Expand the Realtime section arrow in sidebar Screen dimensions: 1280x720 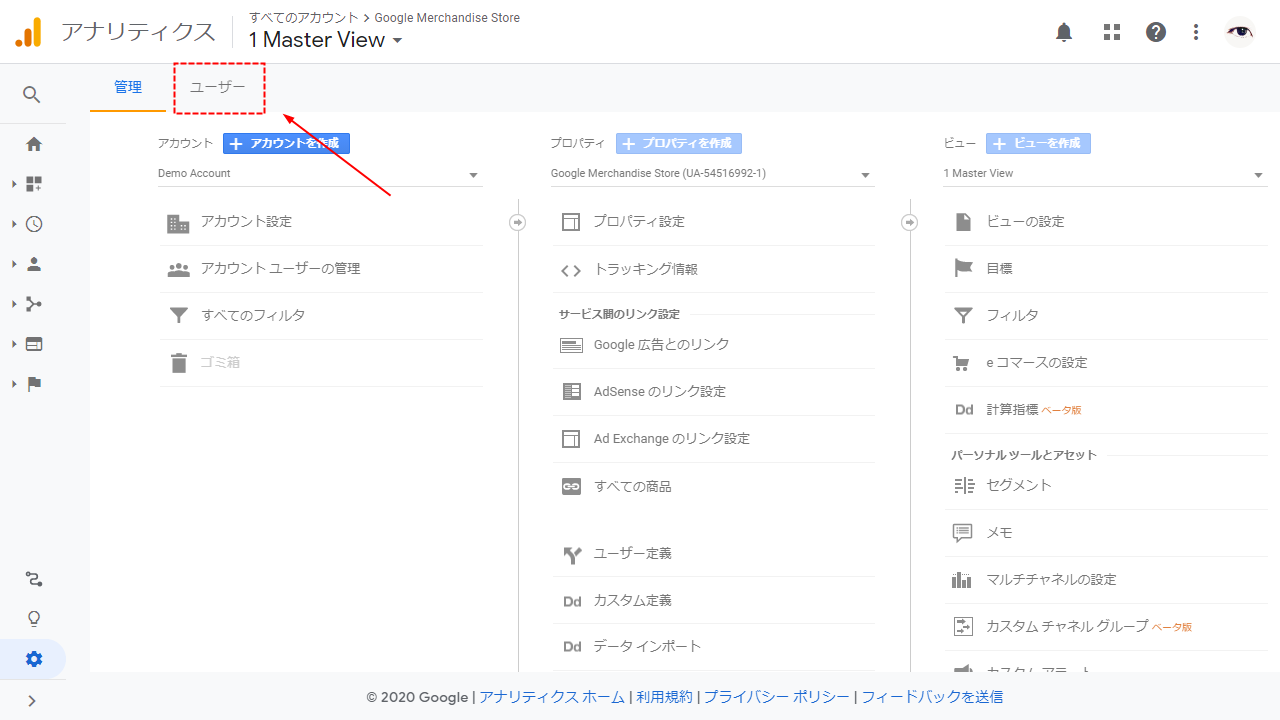(14, 224)
